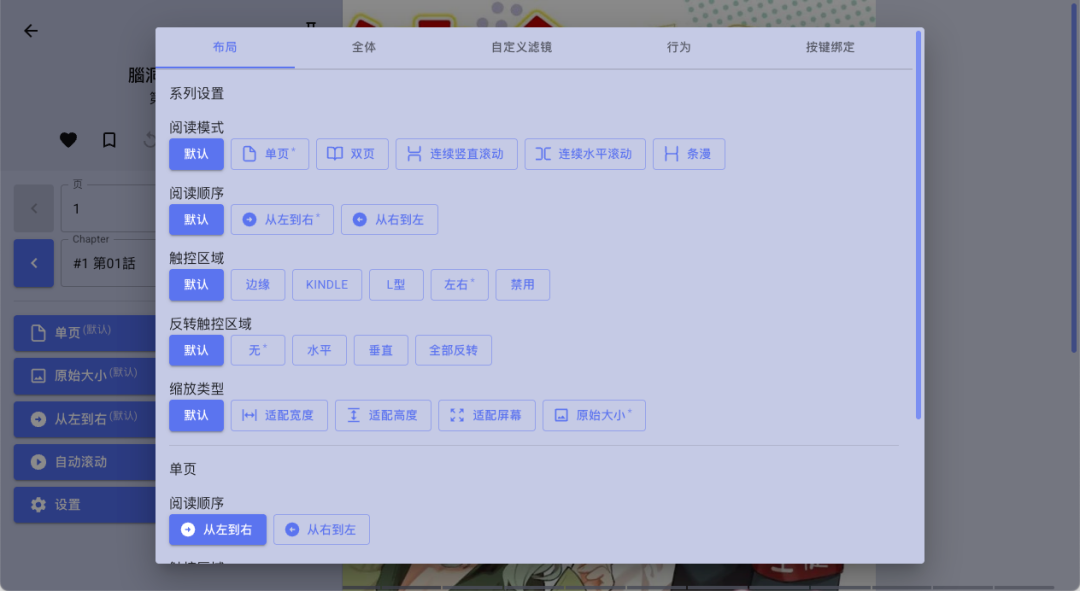Enable 连续竖直滚动 continuous vertical scrolling
The image size is (1080, 591).
tap(456, 153)
